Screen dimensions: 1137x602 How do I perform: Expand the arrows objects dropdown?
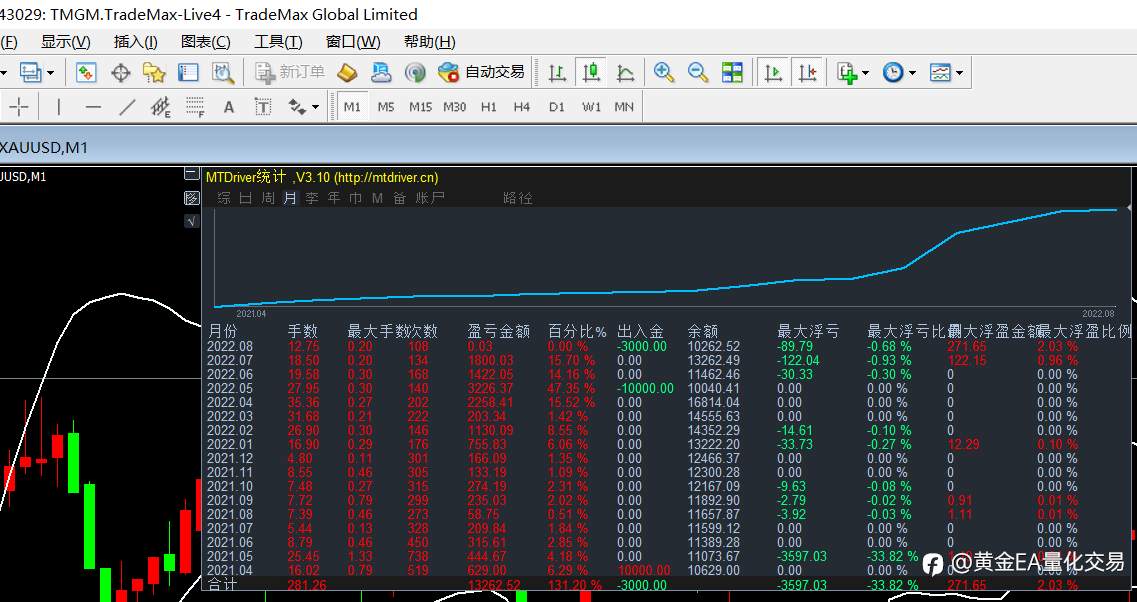(x=315, y=107)
